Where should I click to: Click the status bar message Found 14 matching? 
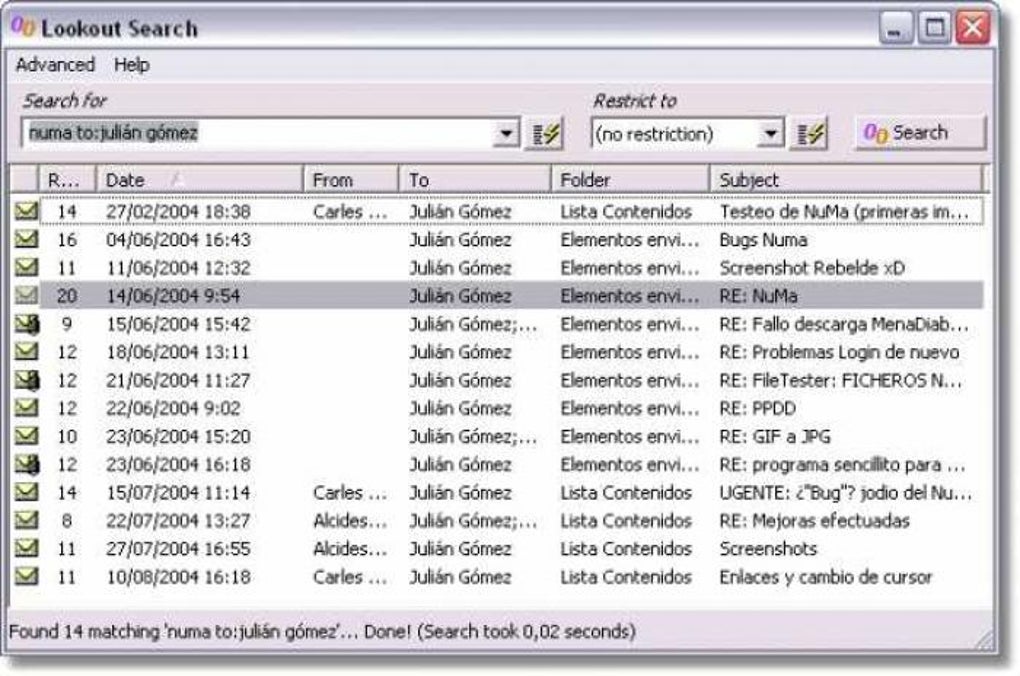(322, 631)
